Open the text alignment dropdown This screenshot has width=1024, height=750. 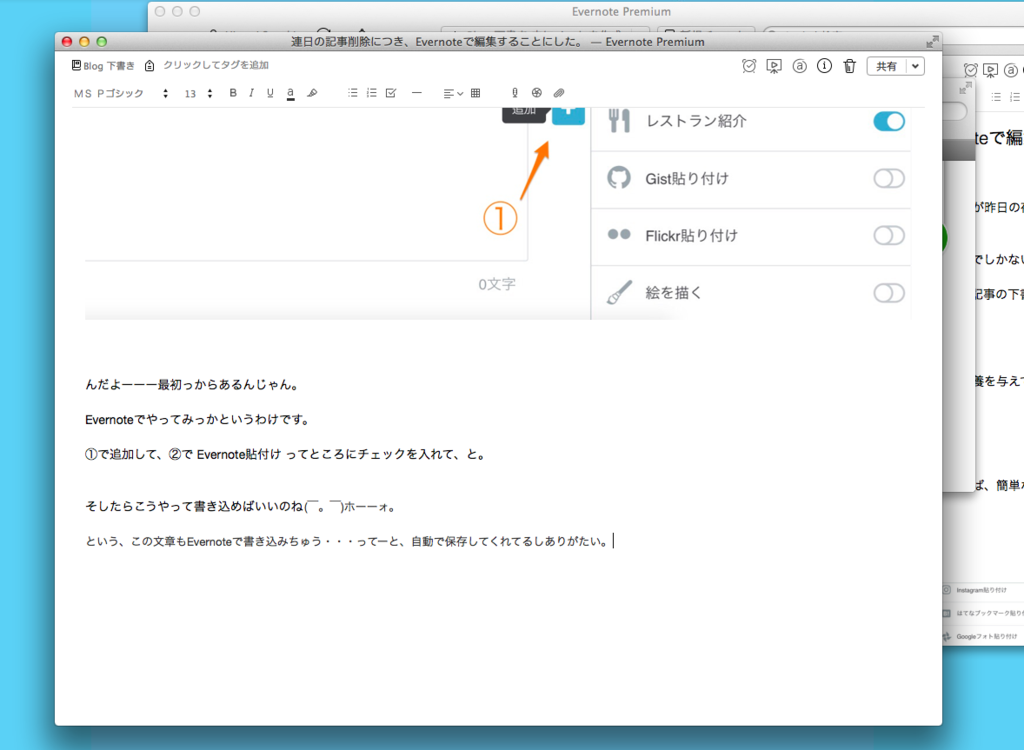[453, 93]
